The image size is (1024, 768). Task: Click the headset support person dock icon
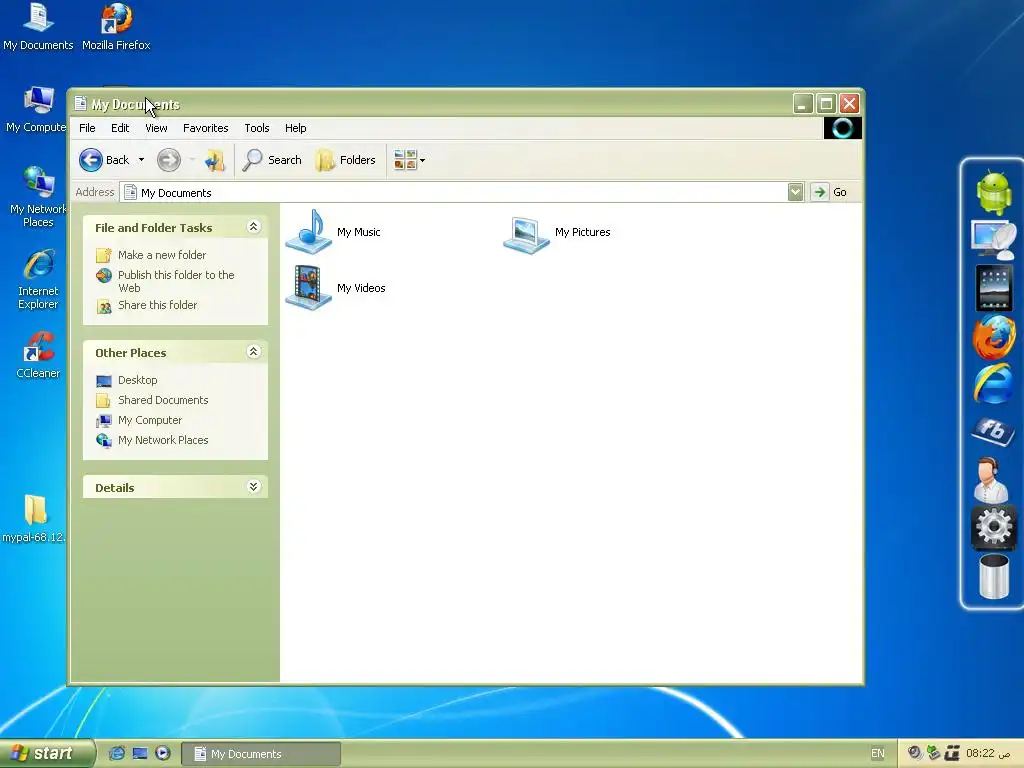(991, 479)
